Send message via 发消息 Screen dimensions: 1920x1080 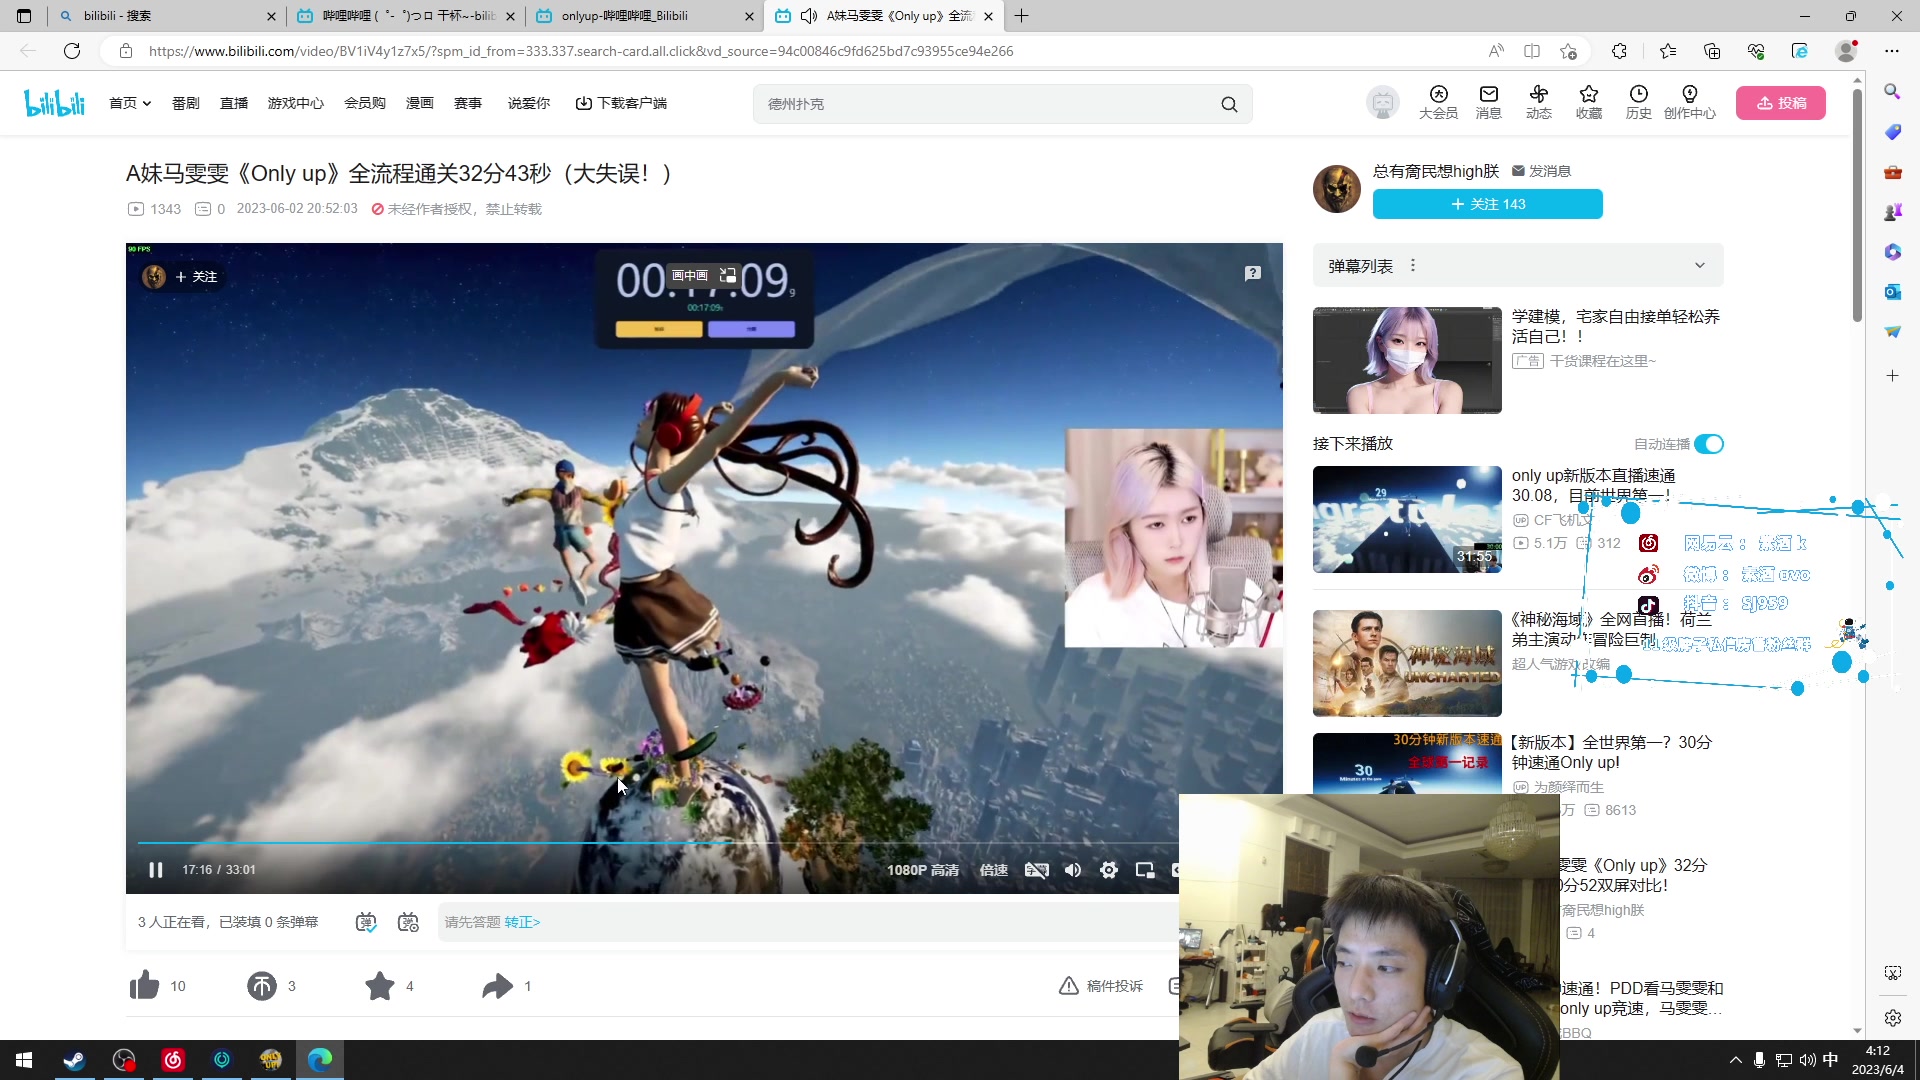pyautogui.click(x=1541, y=171)
